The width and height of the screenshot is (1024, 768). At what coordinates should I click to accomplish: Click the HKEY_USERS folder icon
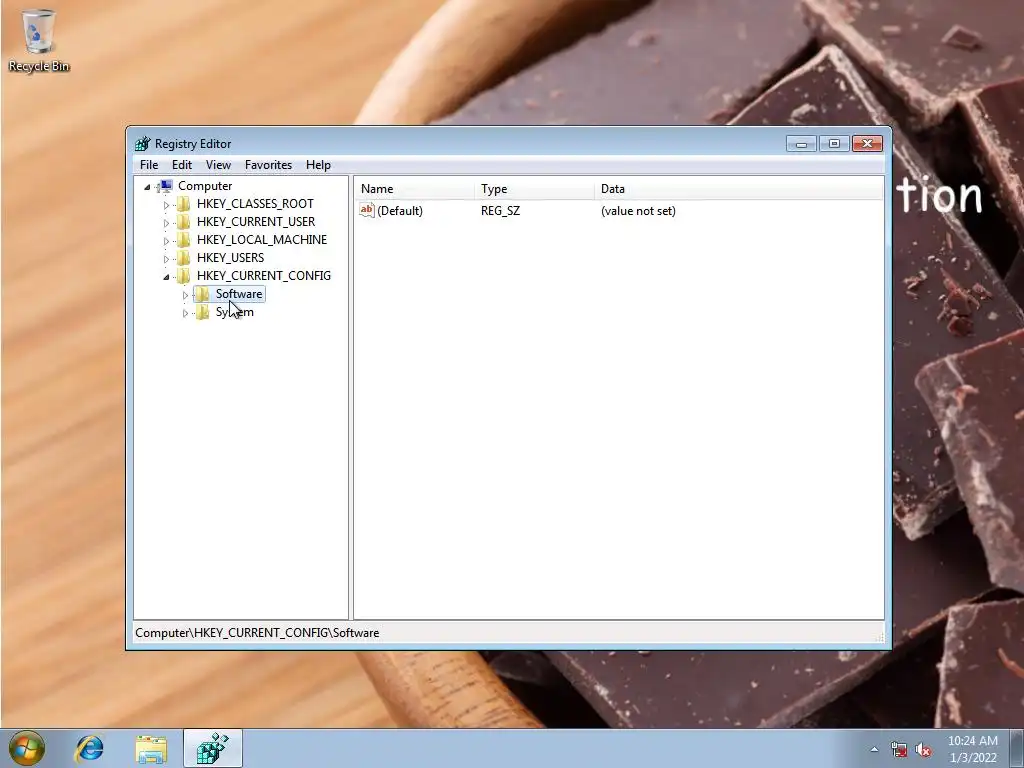(184, 258)
